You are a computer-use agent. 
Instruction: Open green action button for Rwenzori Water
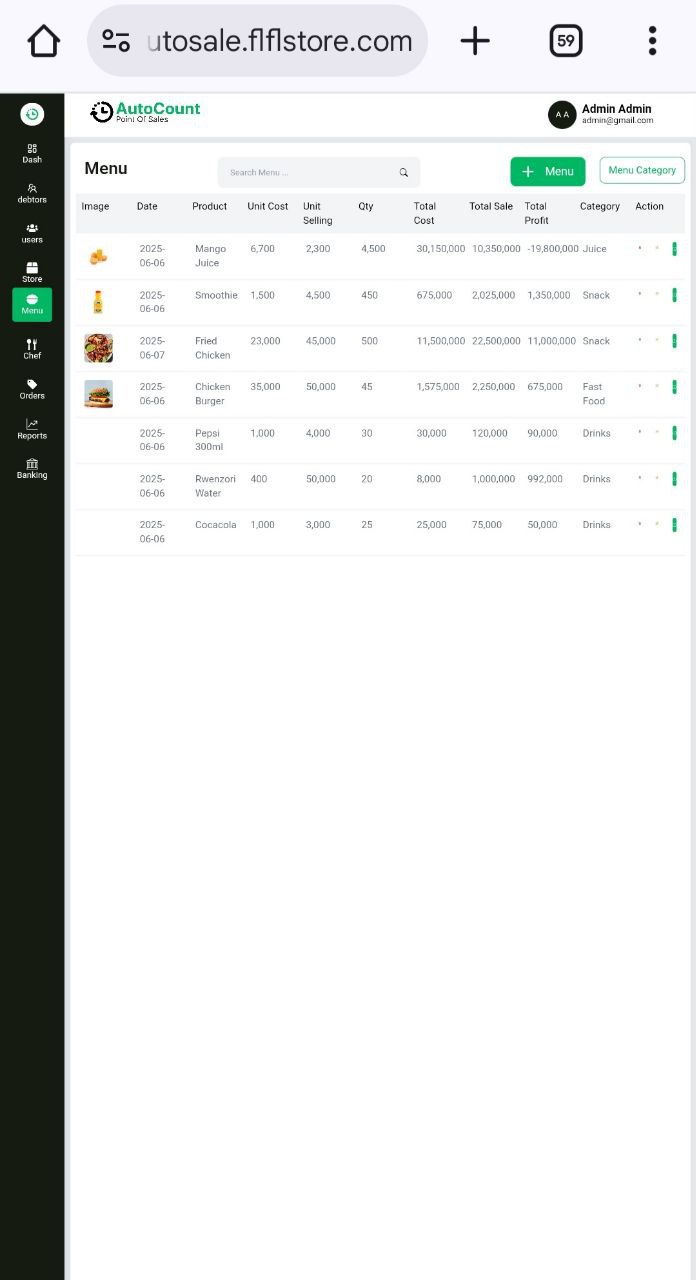pos(674,479)
